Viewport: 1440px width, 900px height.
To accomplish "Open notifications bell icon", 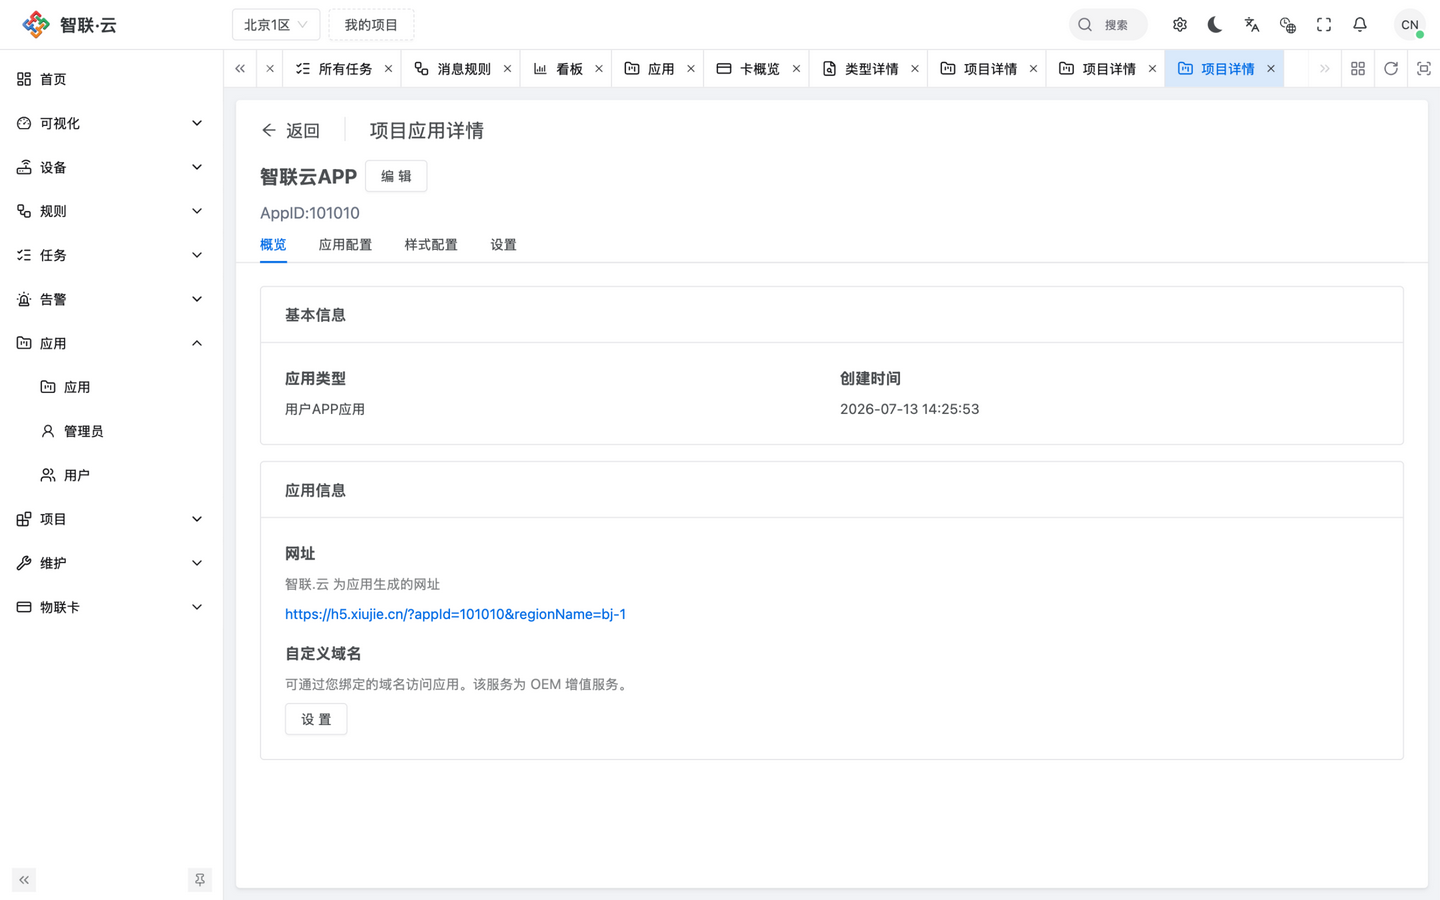I will 1360,25.
